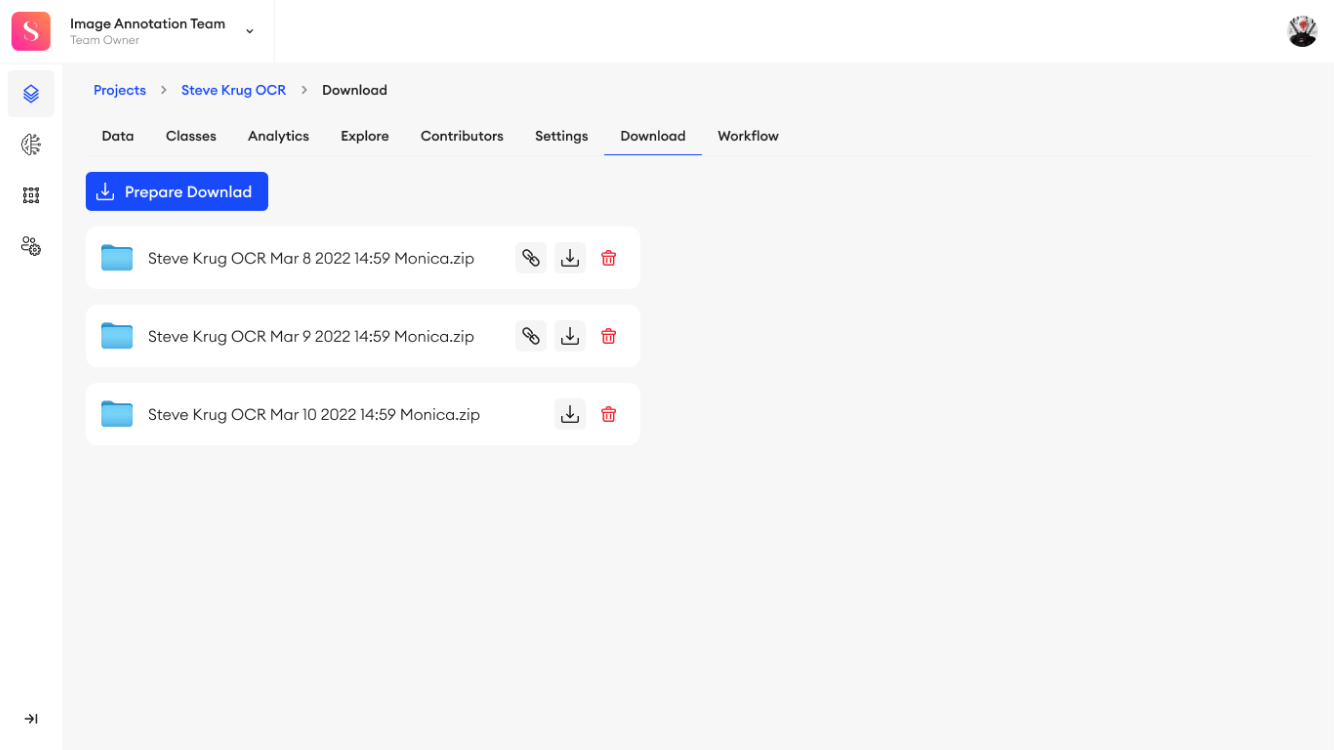This screenshot has height=750, width=1334.
Task: Select file name Steve Krug OCR Mar 8 2022 14:59 Monica.zip
Action: click(311, 258)
